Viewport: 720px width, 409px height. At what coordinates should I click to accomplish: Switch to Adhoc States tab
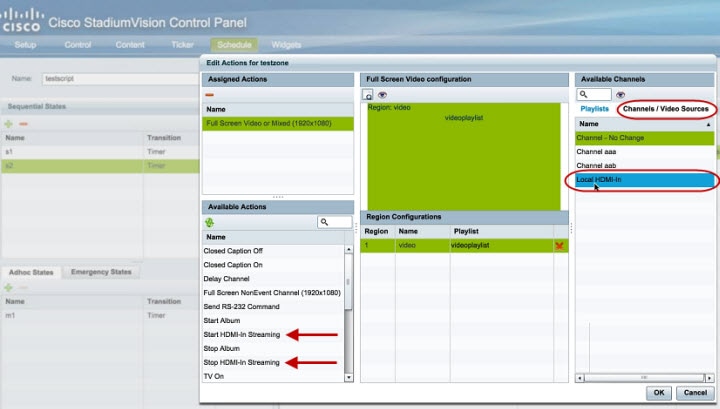pos(31,272)
